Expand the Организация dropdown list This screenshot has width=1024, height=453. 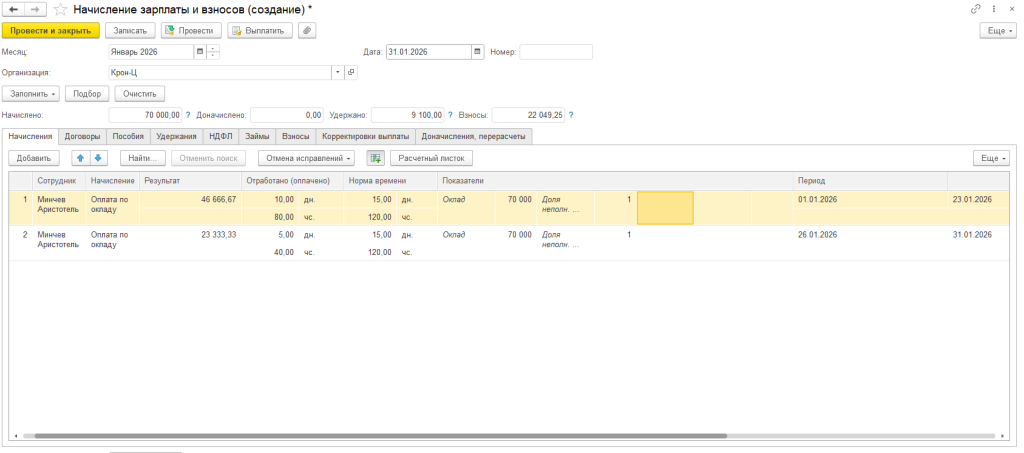(x=337, y=73)
